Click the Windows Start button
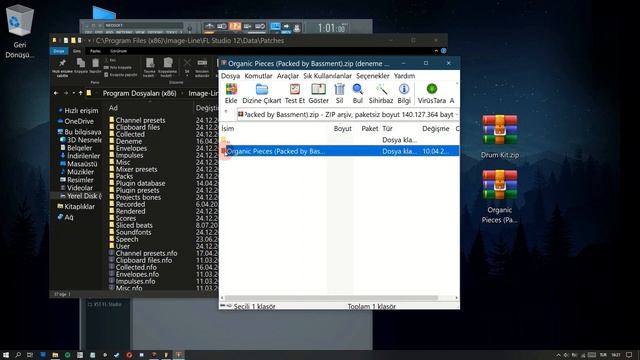The height and width of the screenshot is (360, 640). pos(6,355)
